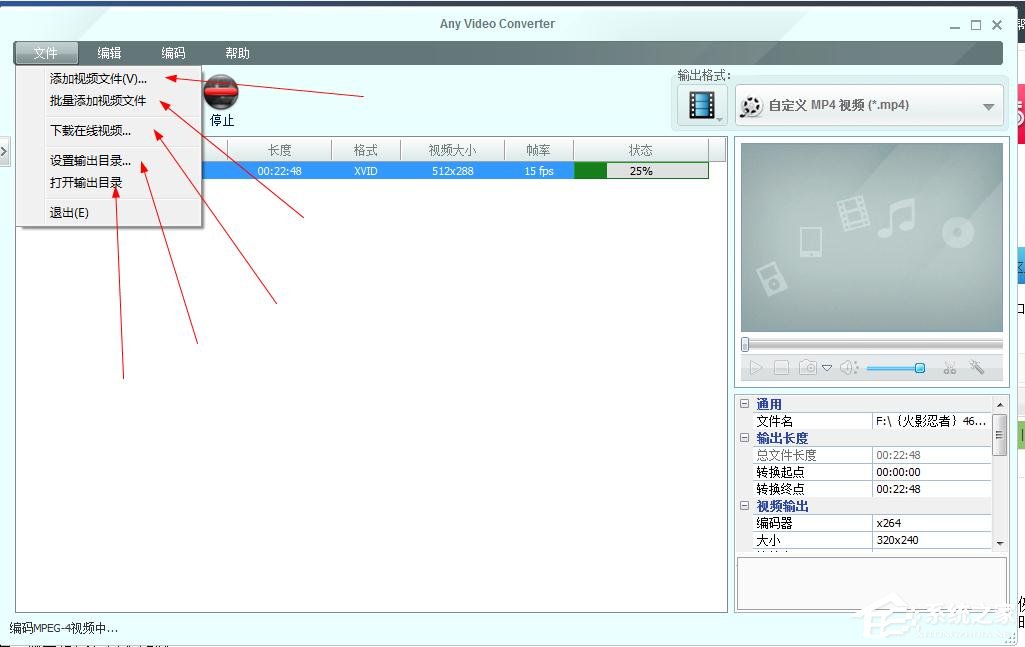The width and height of the screenshot is (1025, 647).
Task: Click the speaker volume icon in preview controls
Action: [848, 367]
